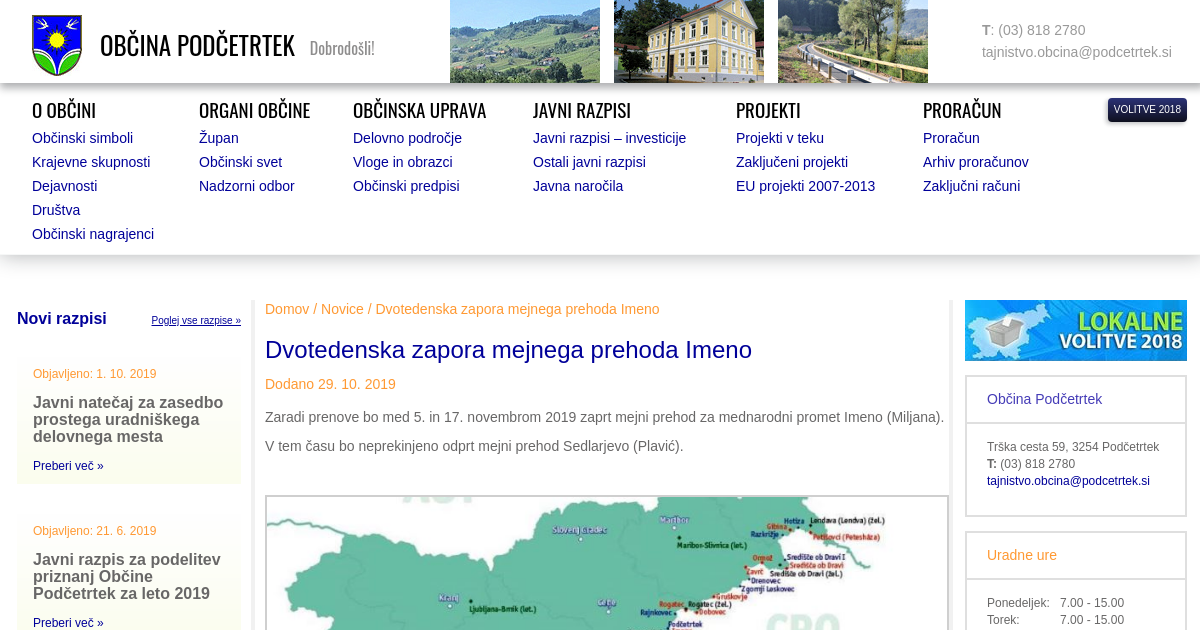Click the road bridge header photo

click(x=852, y=41)
